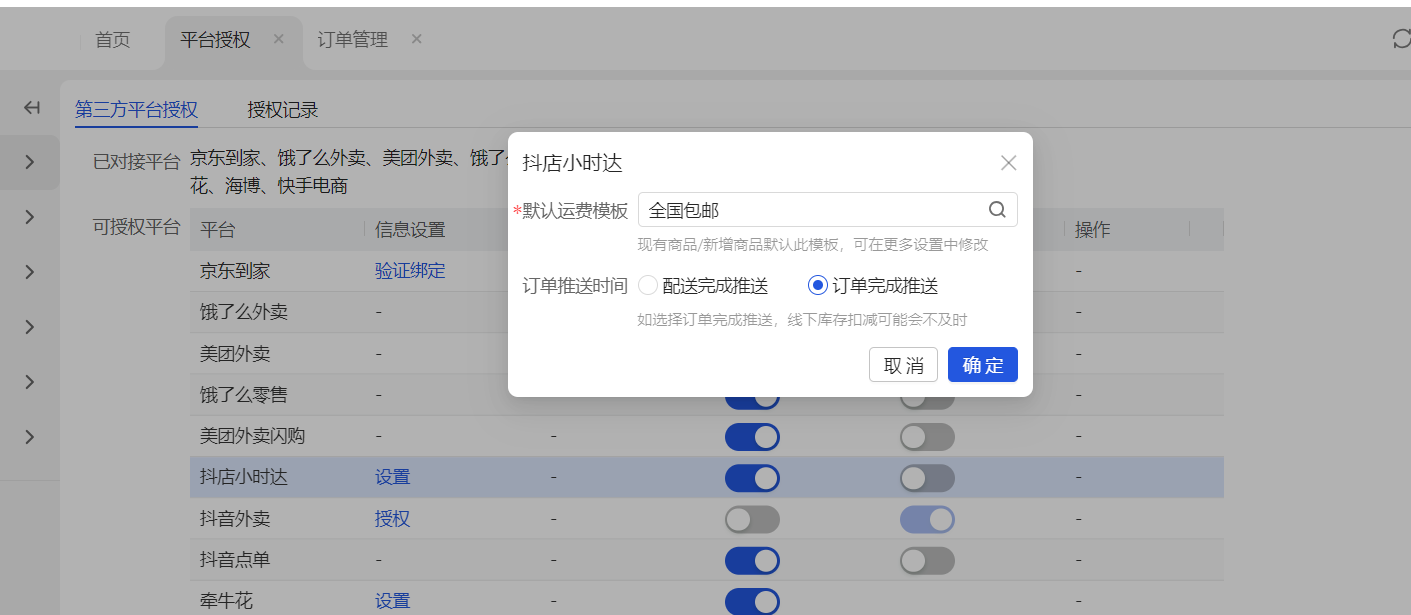Click the 饿了么零售 platform cell
This screenshot has width=1411, height=615.
pyautogui.click(x=244, y=395)
